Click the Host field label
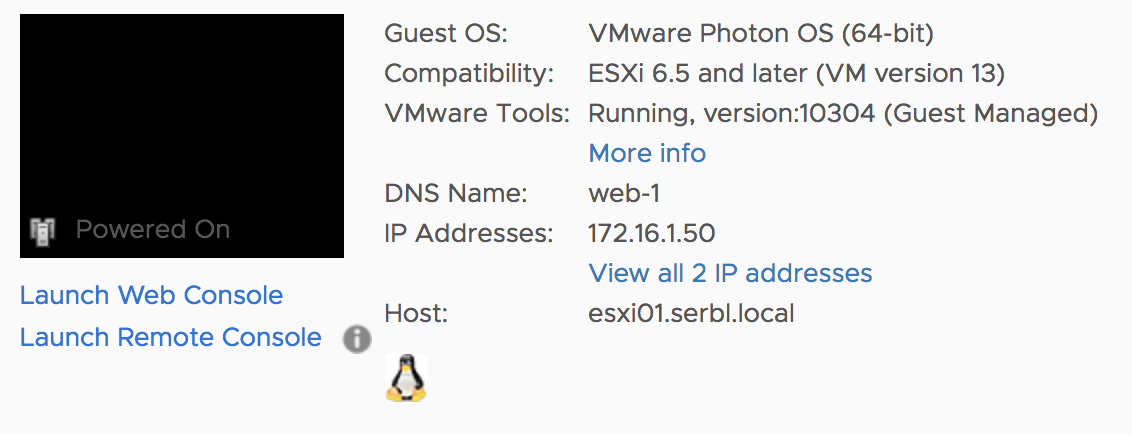The height and width of the screenshot is (434, 1132). (417, 313)
